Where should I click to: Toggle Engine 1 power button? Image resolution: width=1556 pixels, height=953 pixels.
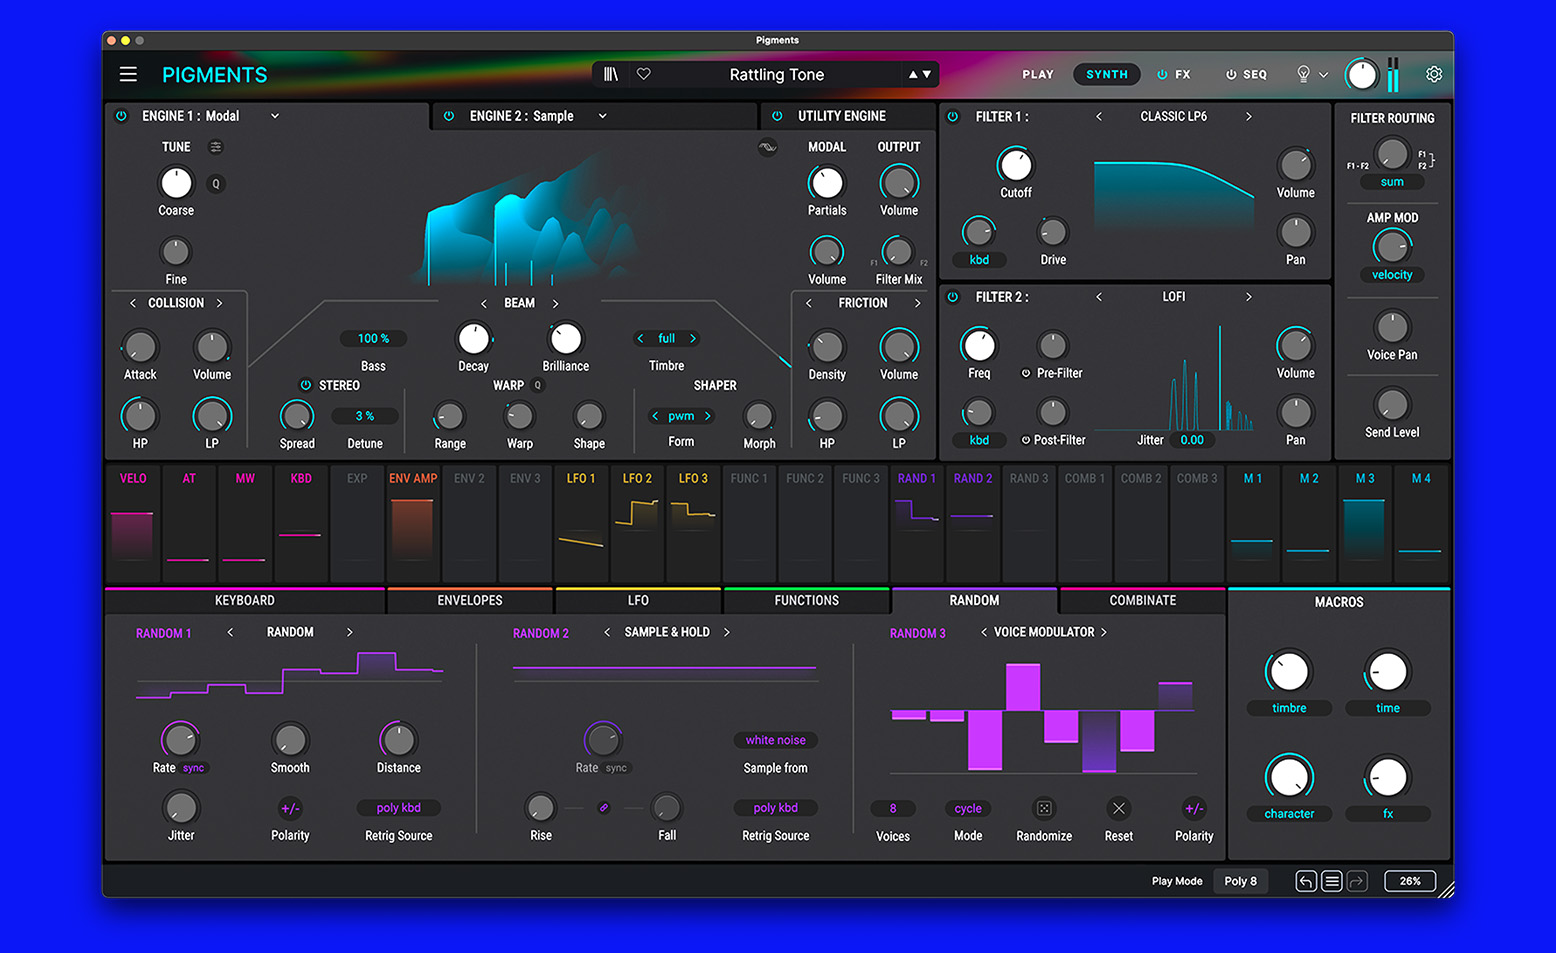[122, 116]
